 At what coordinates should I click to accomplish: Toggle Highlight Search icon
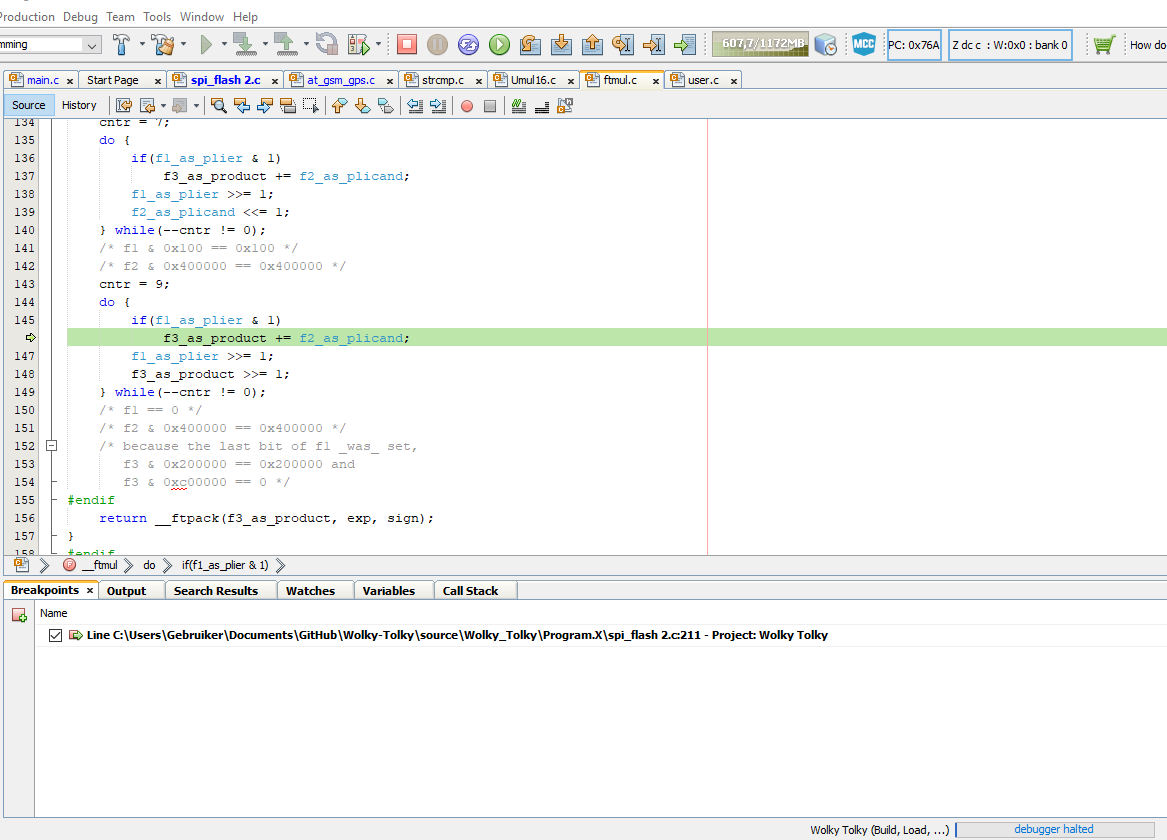(x=287, y=106)
